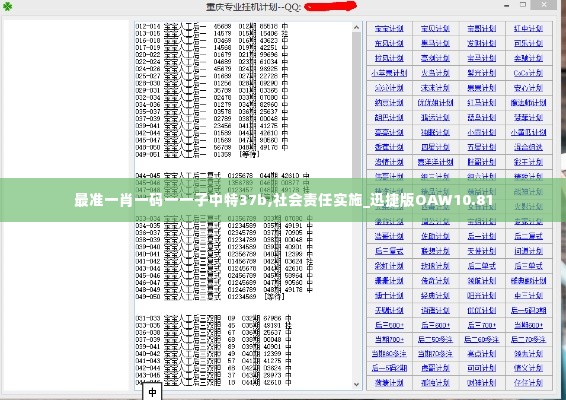Open the 后三复式 link
The width and height of the screenshot is (566, 400).
pyautogui.click(x=389, y=251)
